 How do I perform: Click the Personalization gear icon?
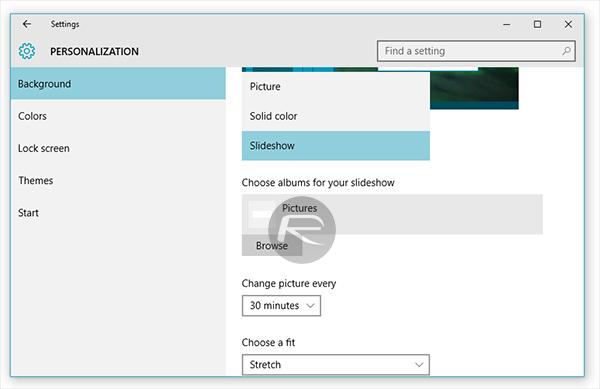click(x=27, y=51)
